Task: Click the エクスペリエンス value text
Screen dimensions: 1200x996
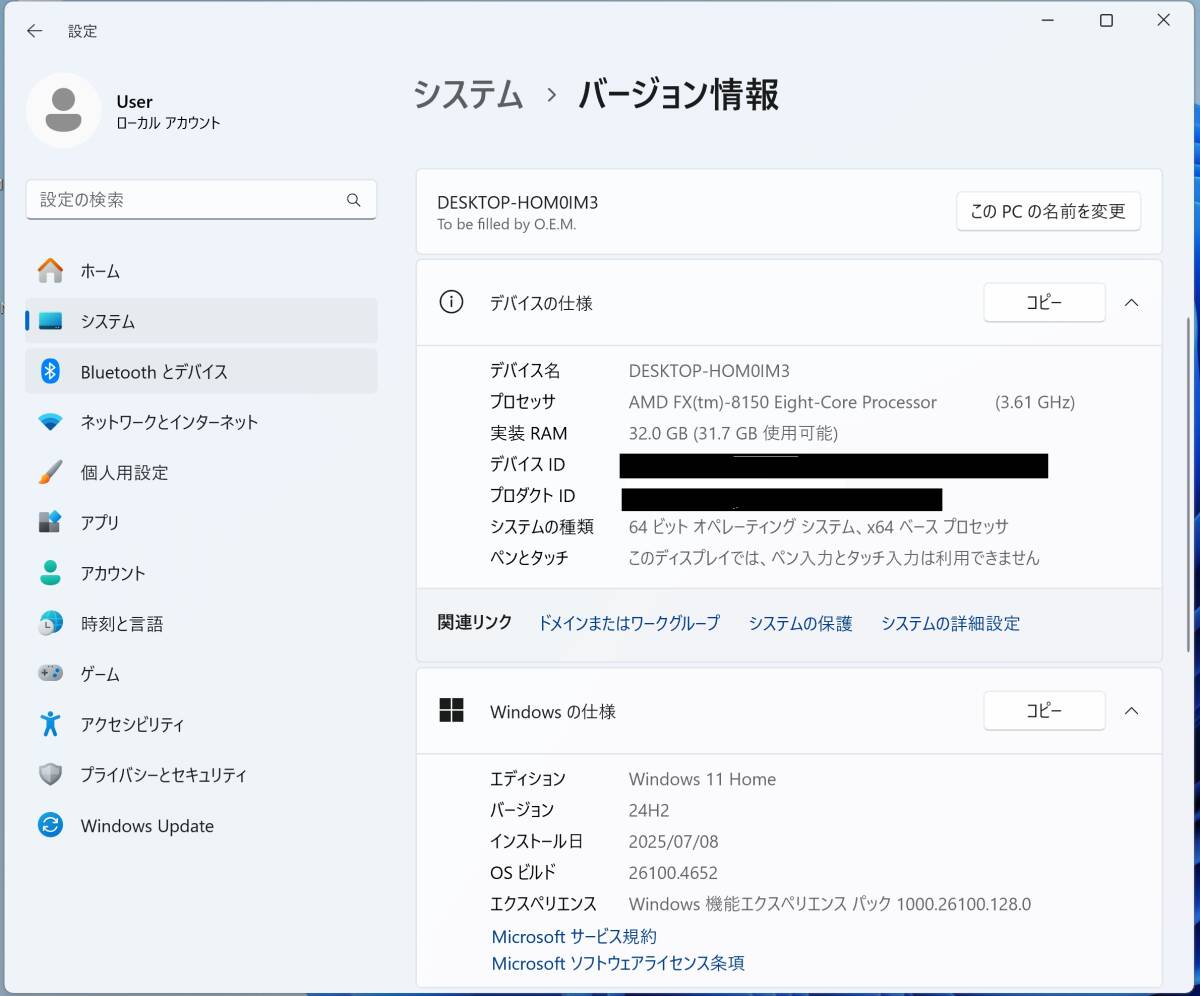Action: pos(829,904)
